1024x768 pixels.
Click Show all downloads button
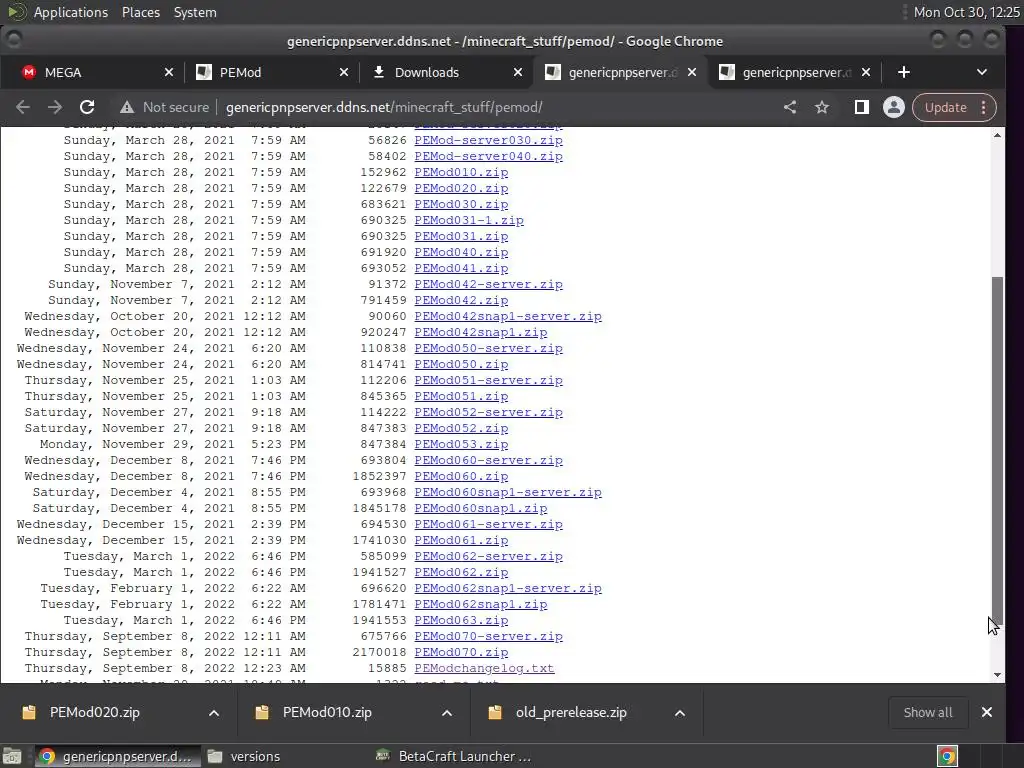coord(927,712)
